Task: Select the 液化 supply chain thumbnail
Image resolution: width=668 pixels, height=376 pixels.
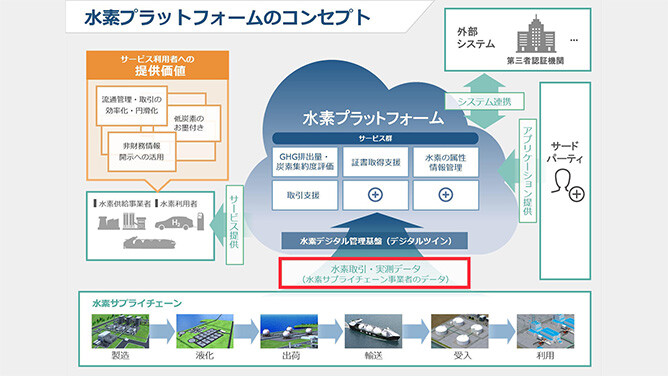Action: (204, 331)
